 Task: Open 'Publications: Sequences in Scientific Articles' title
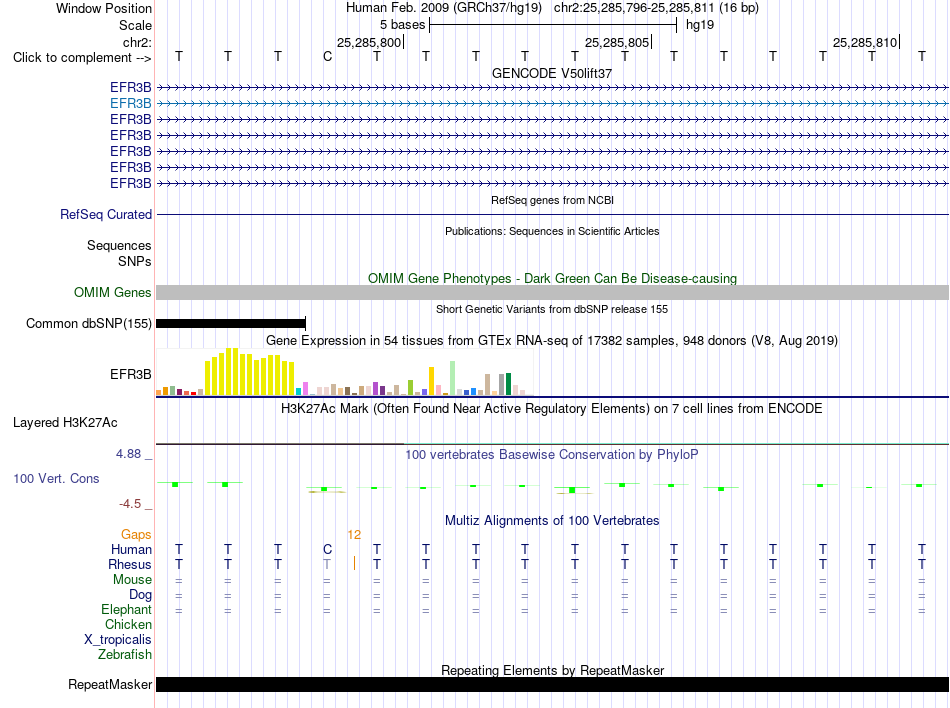(x=552, y=231)
